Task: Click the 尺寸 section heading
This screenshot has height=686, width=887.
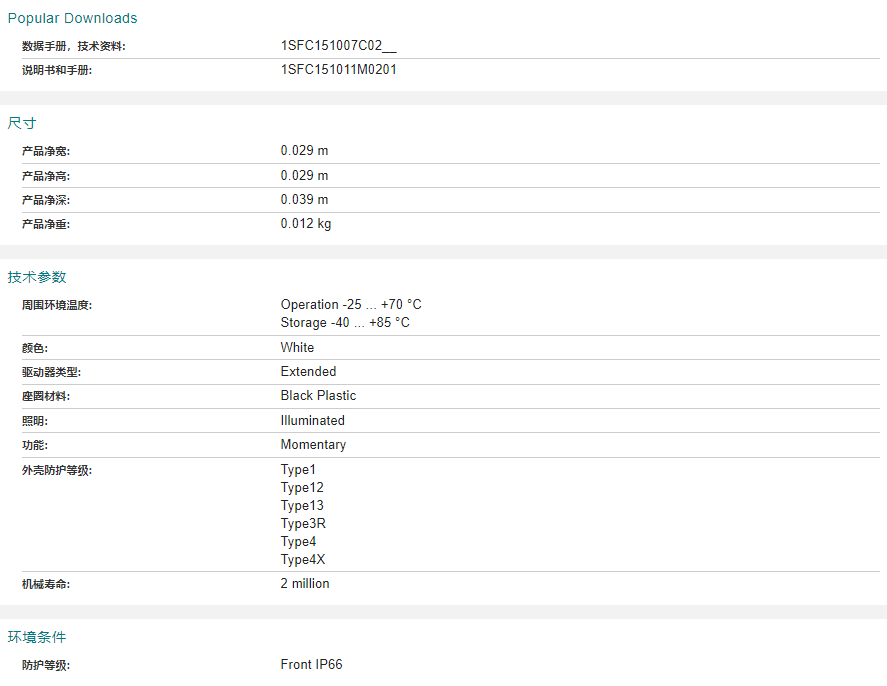Action: click(22, 123)
